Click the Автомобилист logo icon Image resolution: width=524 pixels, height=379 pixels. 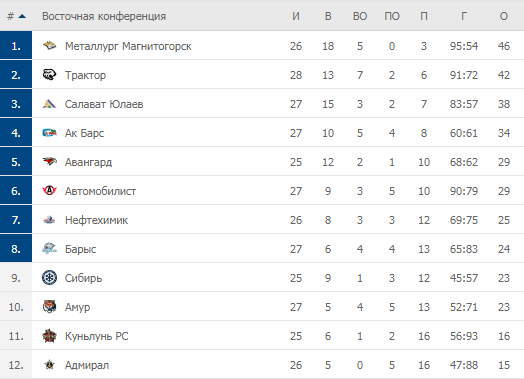49,191
